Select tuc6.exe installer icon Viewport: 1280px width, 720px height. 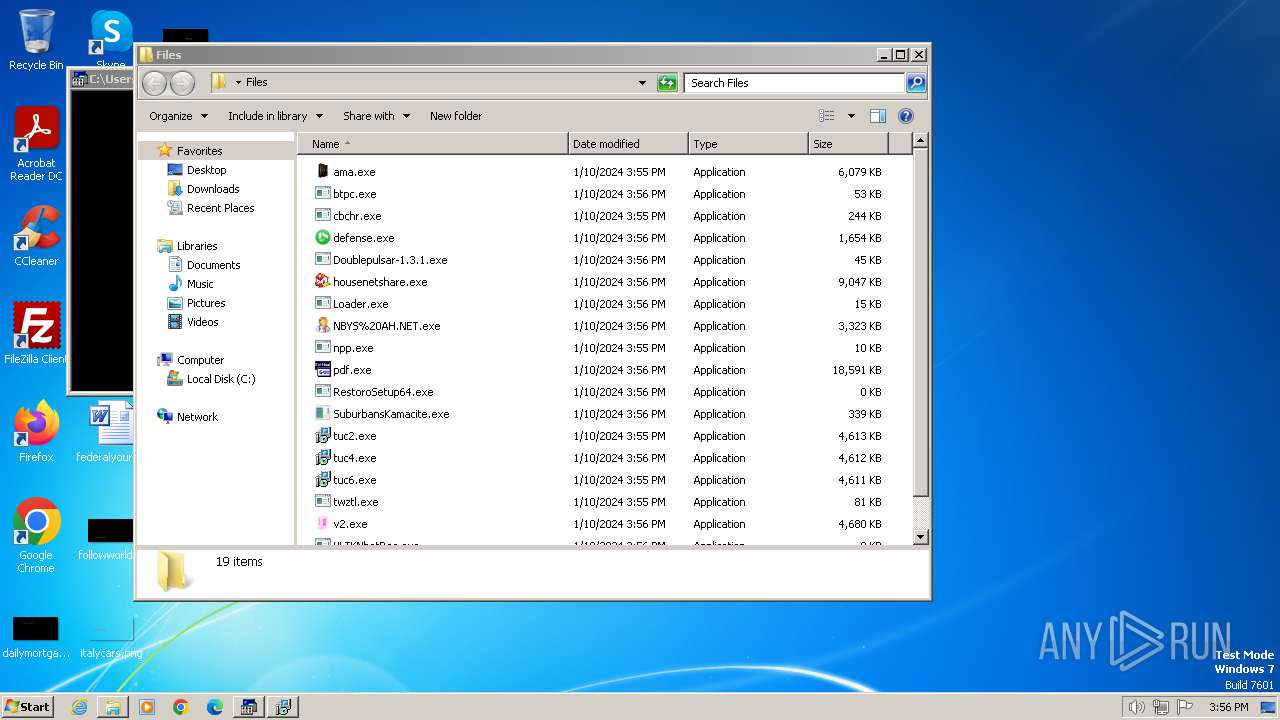pos(322,480)
